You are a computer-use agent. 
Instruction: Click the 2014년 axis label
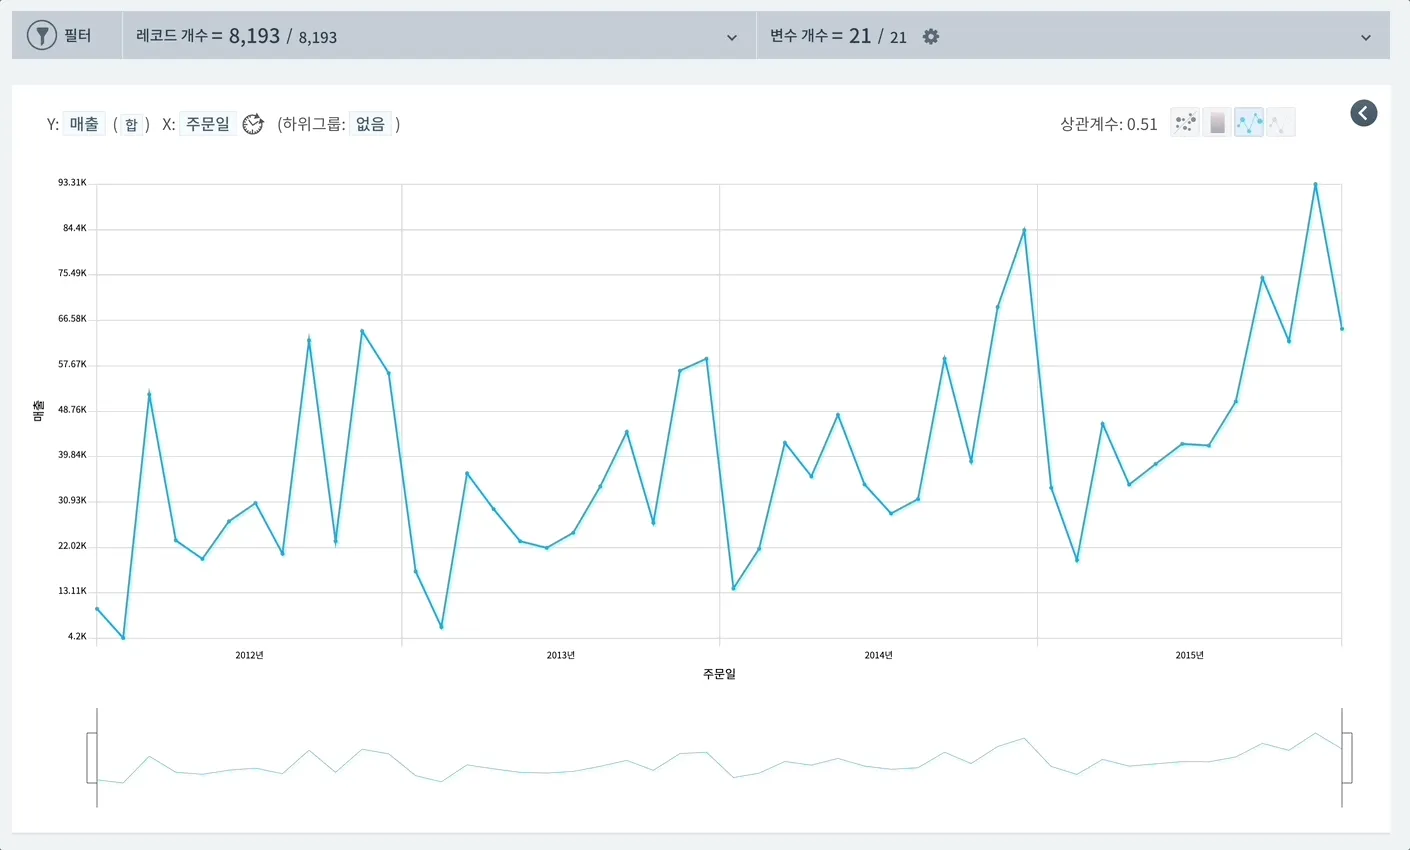coord(878,655)
